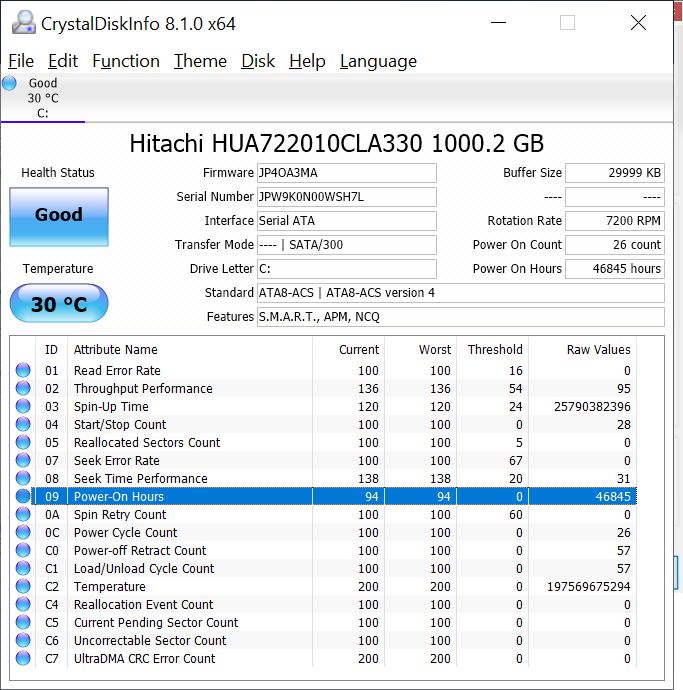Click the Transfer Mode field SATA/300
This screenshot has width=683, height=690.
[x=347, y=245]
